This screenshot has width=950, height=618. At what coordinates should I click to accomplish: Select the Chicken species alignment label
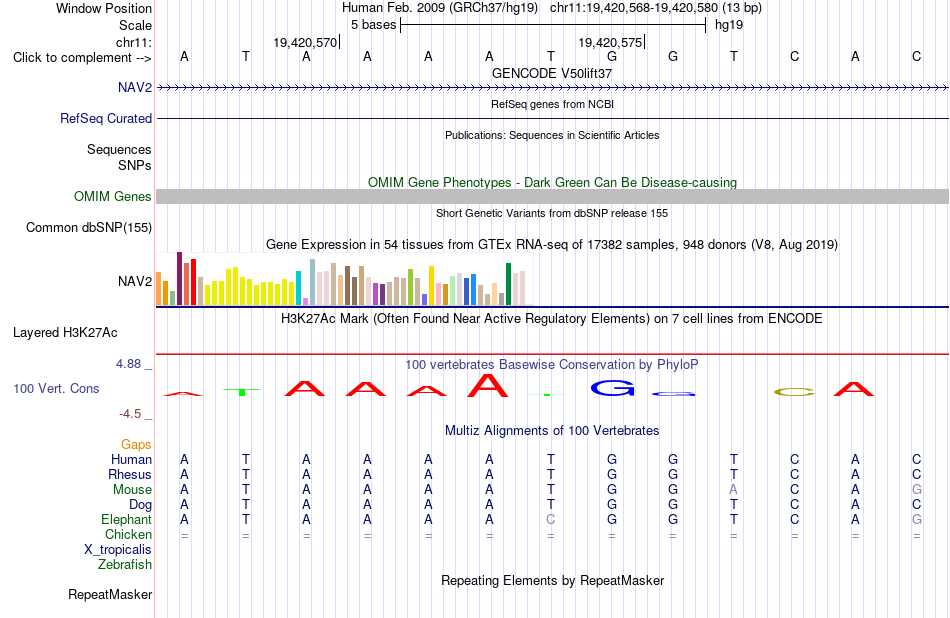coord(128,534)
